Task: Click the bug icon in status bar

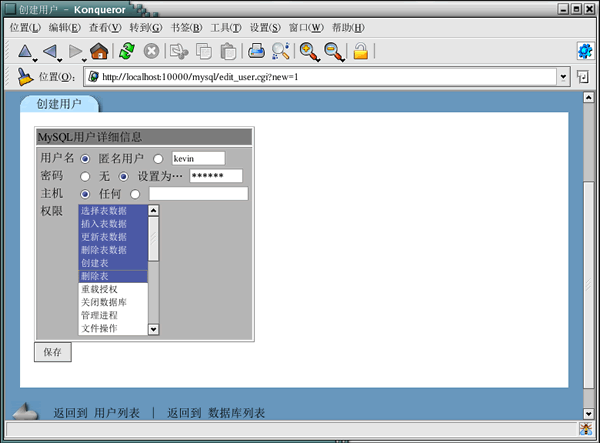Action: pos(585,429)
